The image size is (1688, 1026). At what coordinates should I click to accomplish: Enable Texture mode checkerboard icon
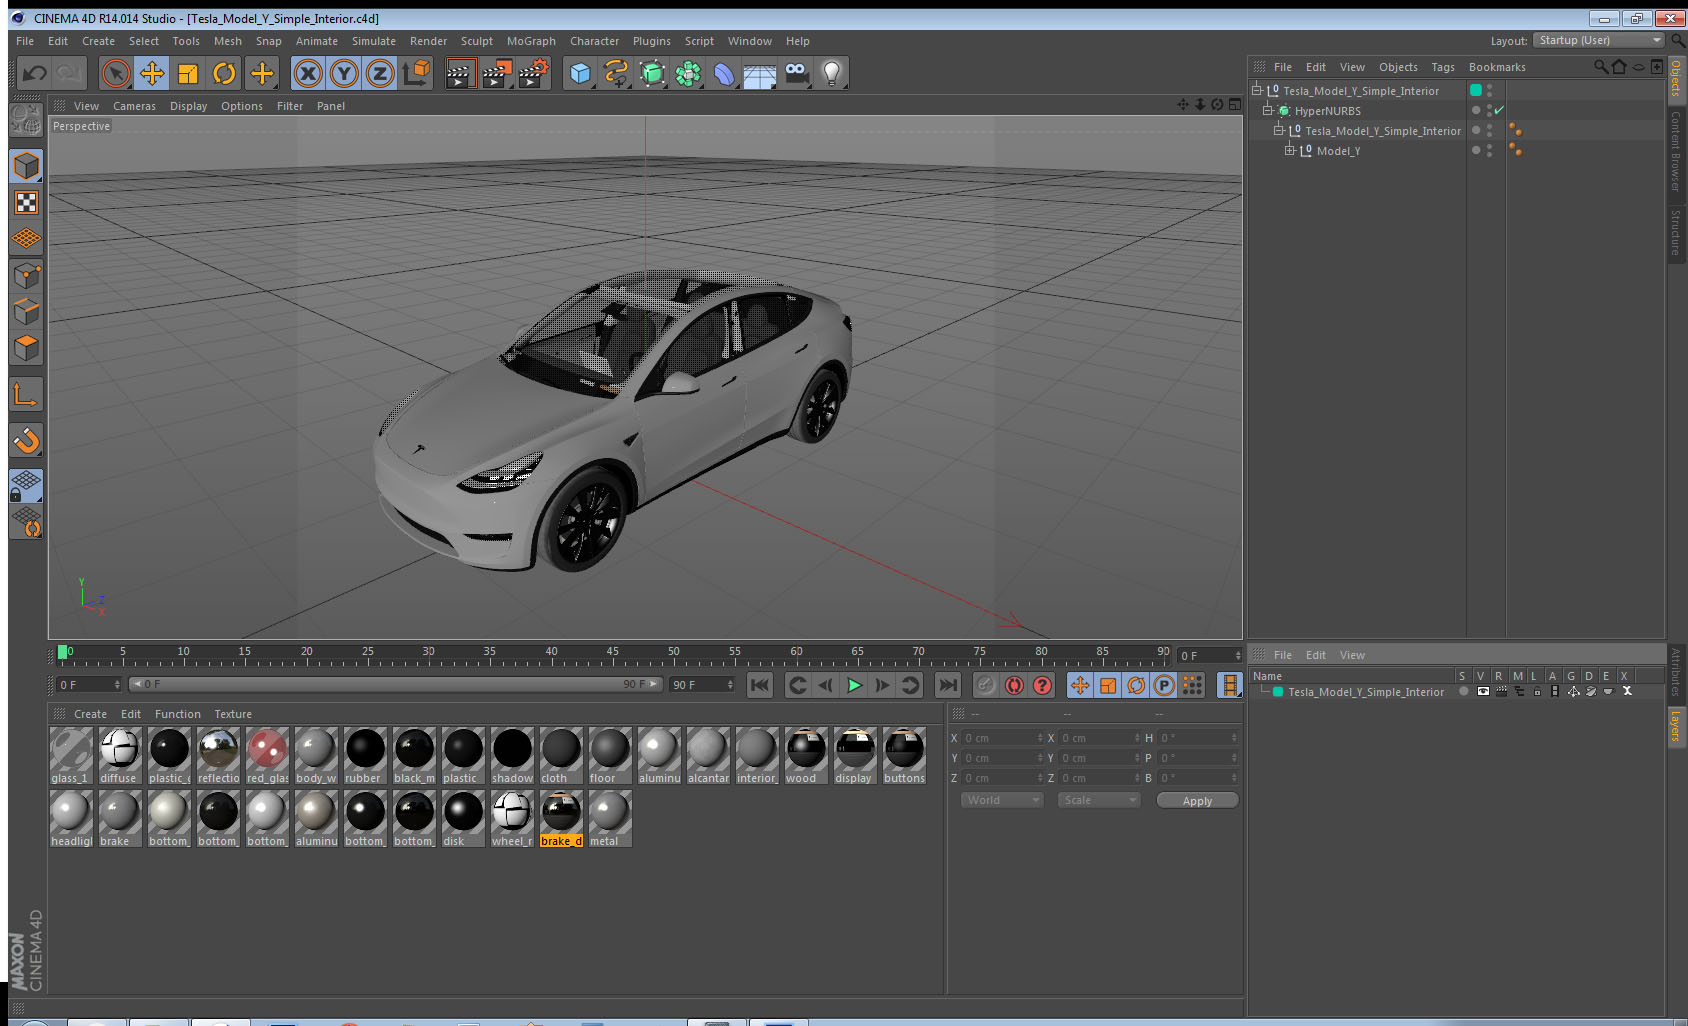pos(26,202)
